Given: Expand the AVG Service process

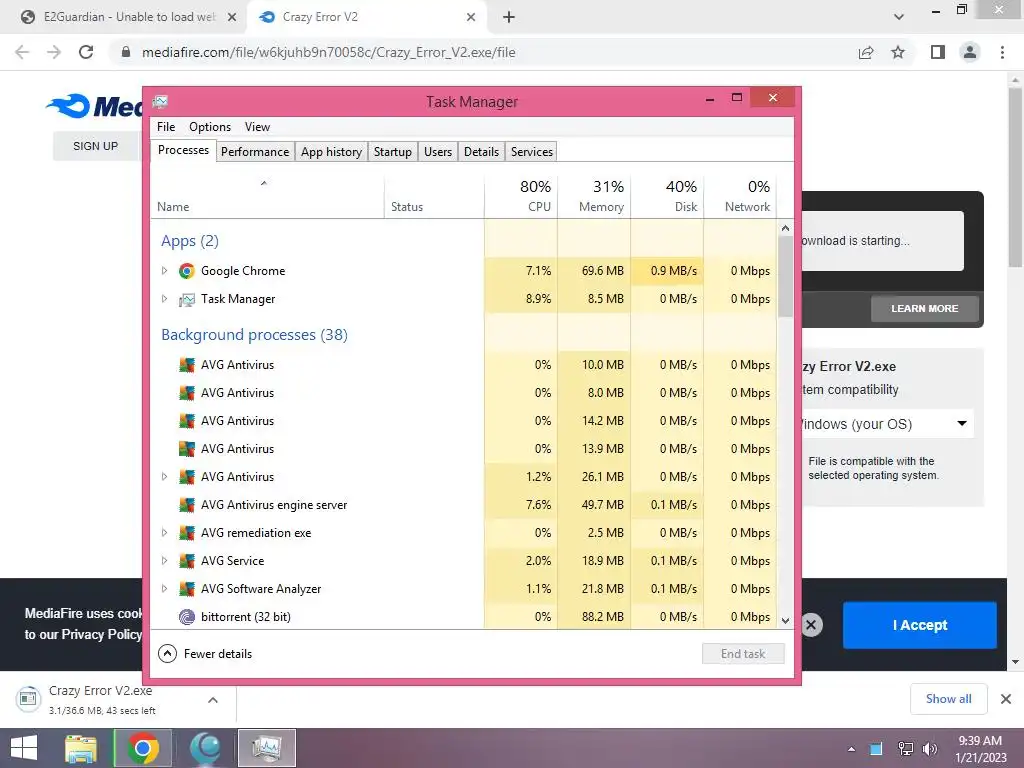Looking at the screenshot, I should (165, 561).
